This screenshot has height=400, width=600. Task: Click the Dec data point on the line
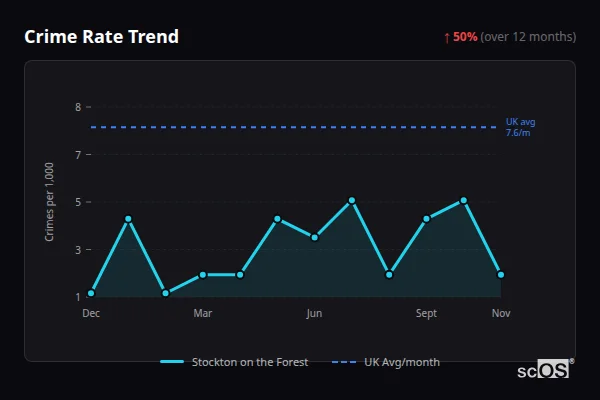tap(91, 294)
